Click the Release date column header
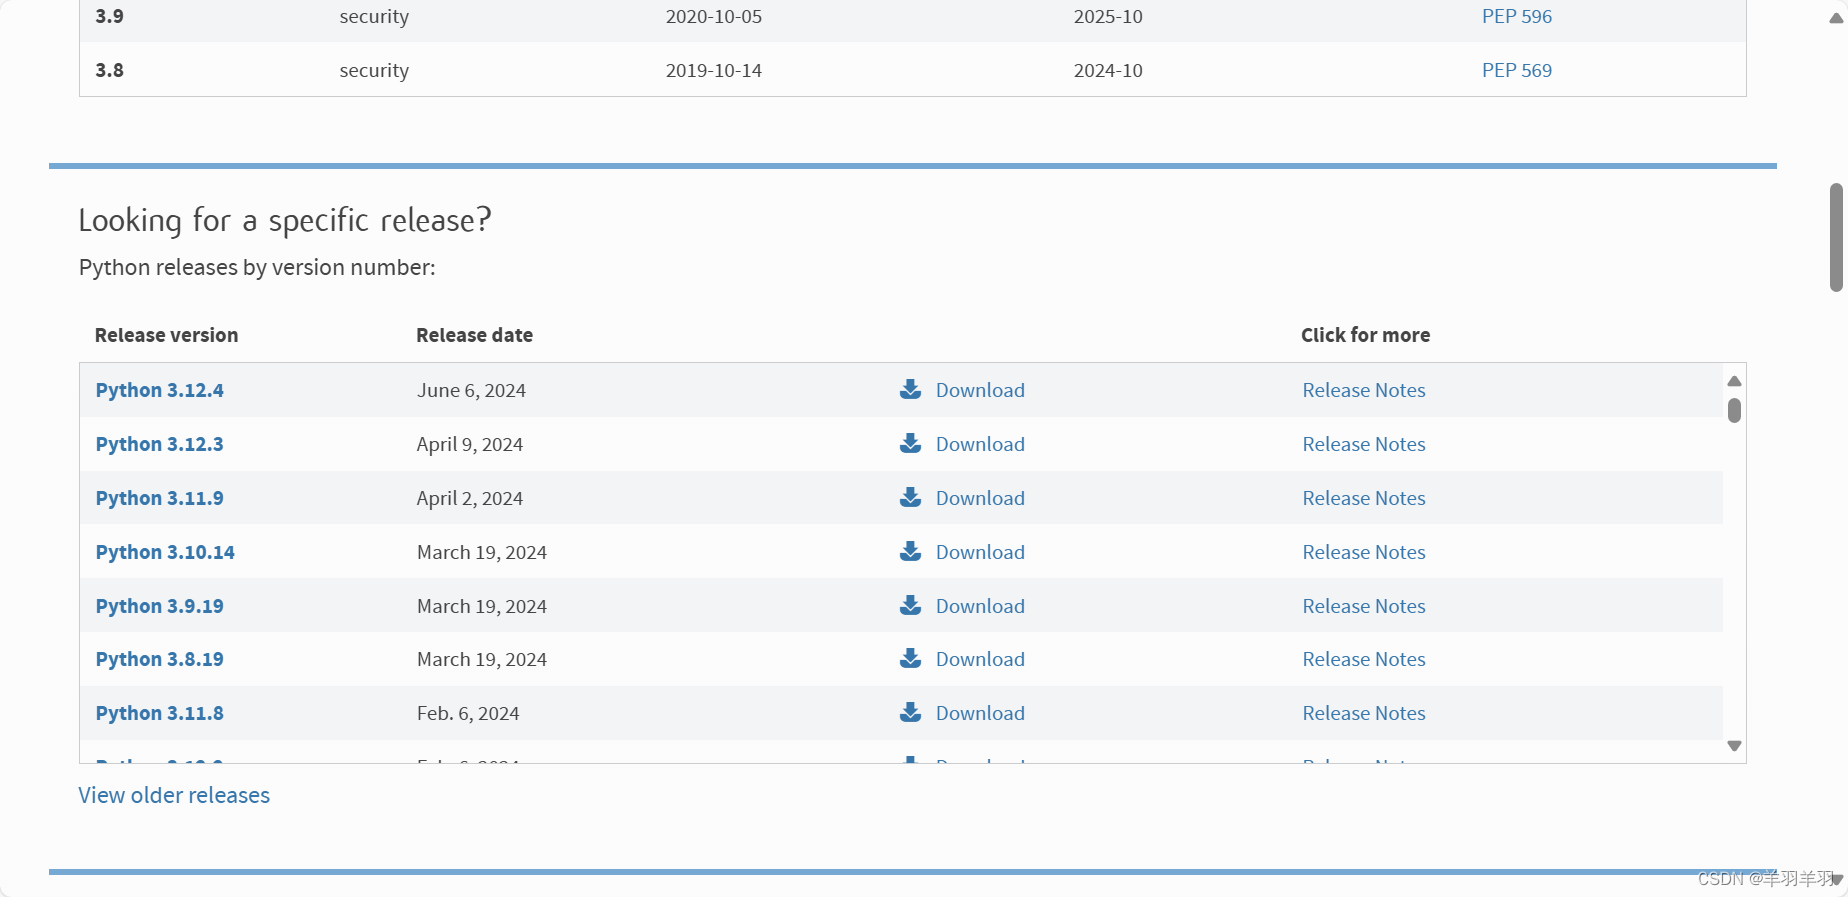The width and height of the screenshot is (1848, 897). [x=474, y=335]
